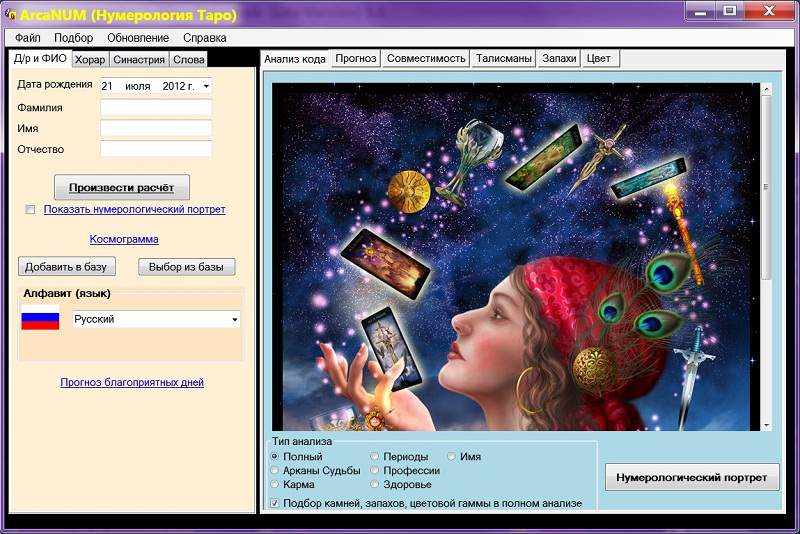Open the Совместимость tab
This screenshot has width=800, height=534.
click(426, 58)
